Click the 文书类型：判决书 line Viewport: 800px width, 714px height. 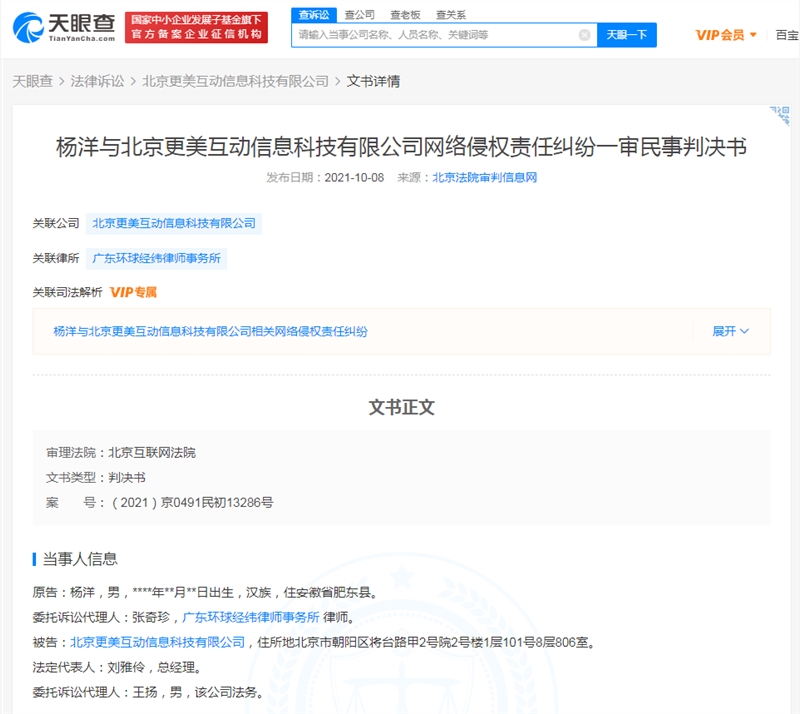pos(96,478)
